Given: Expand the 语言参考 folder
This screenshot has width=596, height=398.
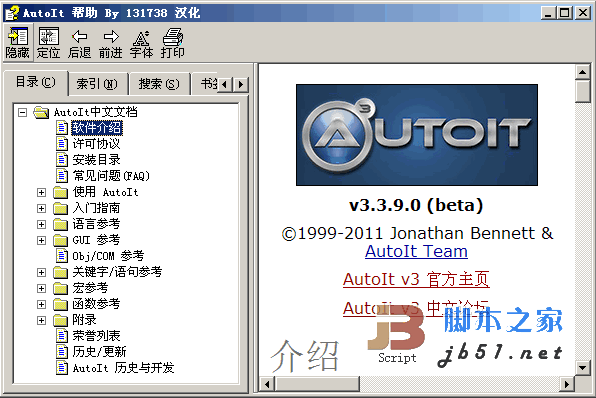Looking at the screenshot, I should pos(41,224).
